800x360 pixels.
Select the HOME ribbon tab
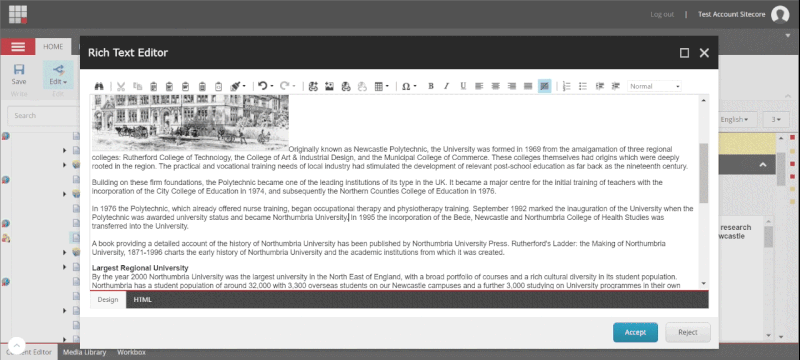tap(53, 46)
